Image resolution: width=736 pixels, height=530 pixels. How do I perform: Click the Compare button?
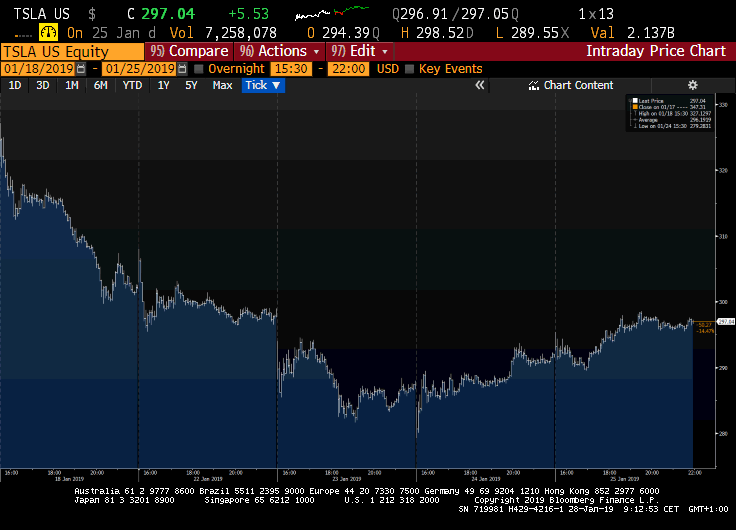tap(189, 51)
